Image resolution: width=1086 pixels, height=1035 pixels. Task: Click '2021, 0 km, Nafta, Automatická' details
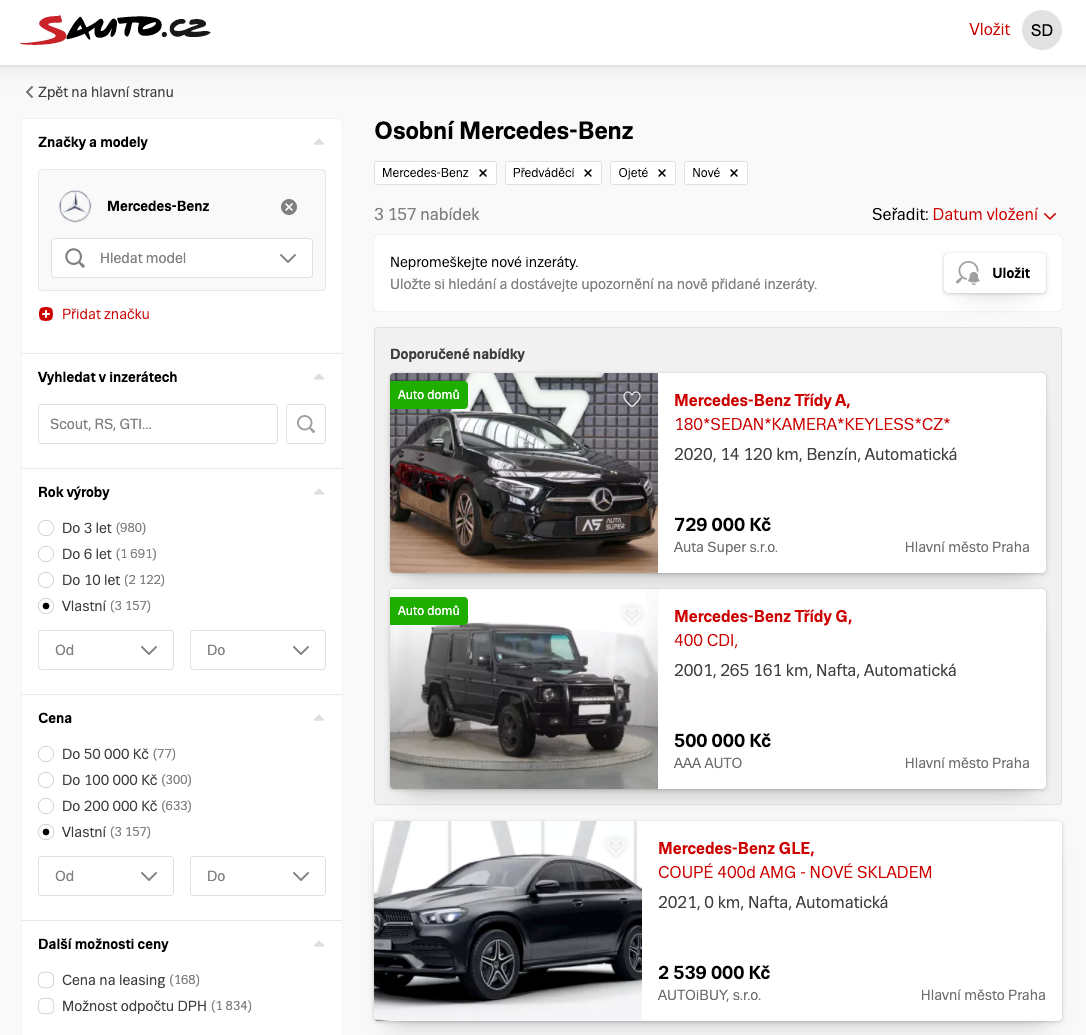point(773,903)
